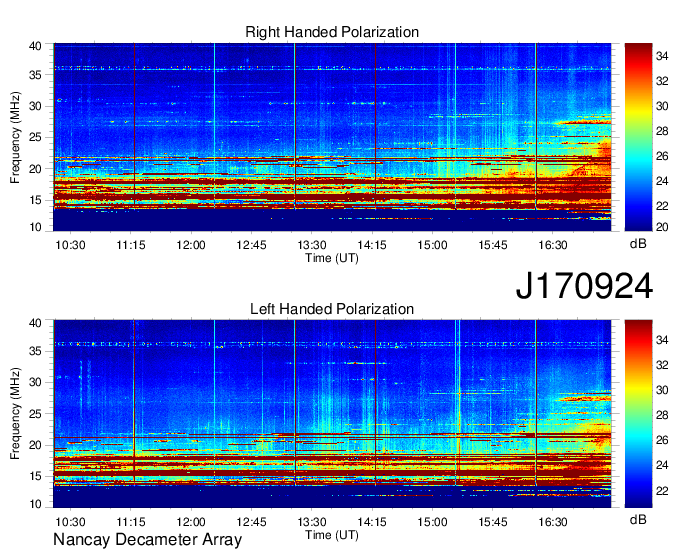Click "14:15" time tick on right-handed plot

tap(372, 245)
